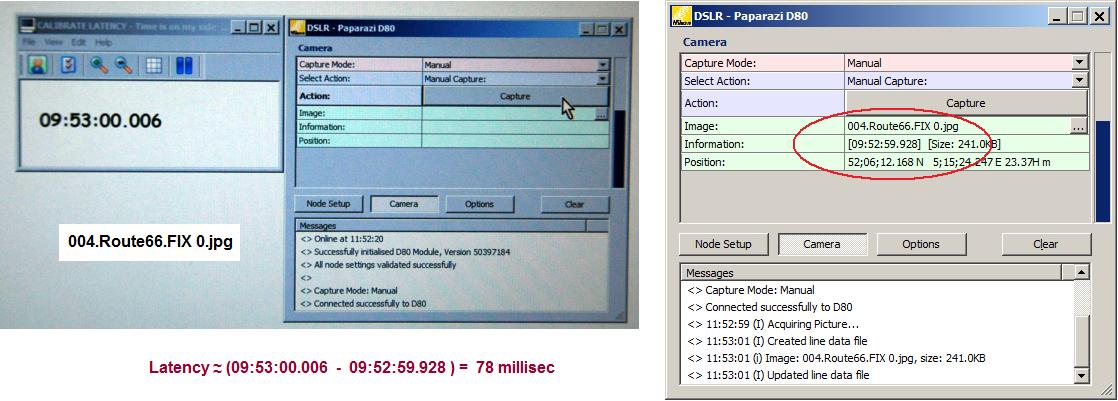
Task: Expand Capture Mode dropdown in photographed DSLR window
Action: coord(602,65)
